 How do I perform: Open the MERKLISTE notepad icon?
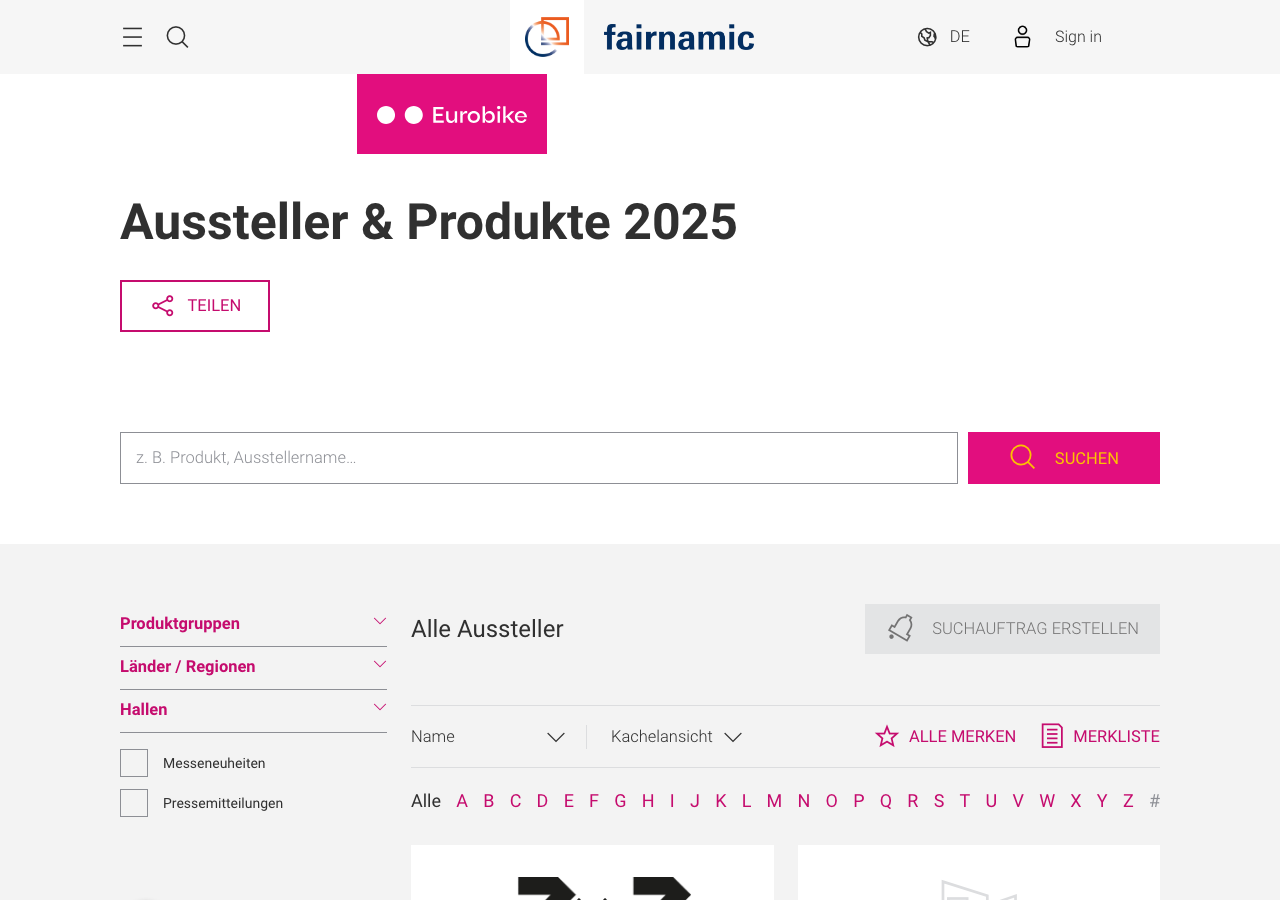click(1050, 734)
